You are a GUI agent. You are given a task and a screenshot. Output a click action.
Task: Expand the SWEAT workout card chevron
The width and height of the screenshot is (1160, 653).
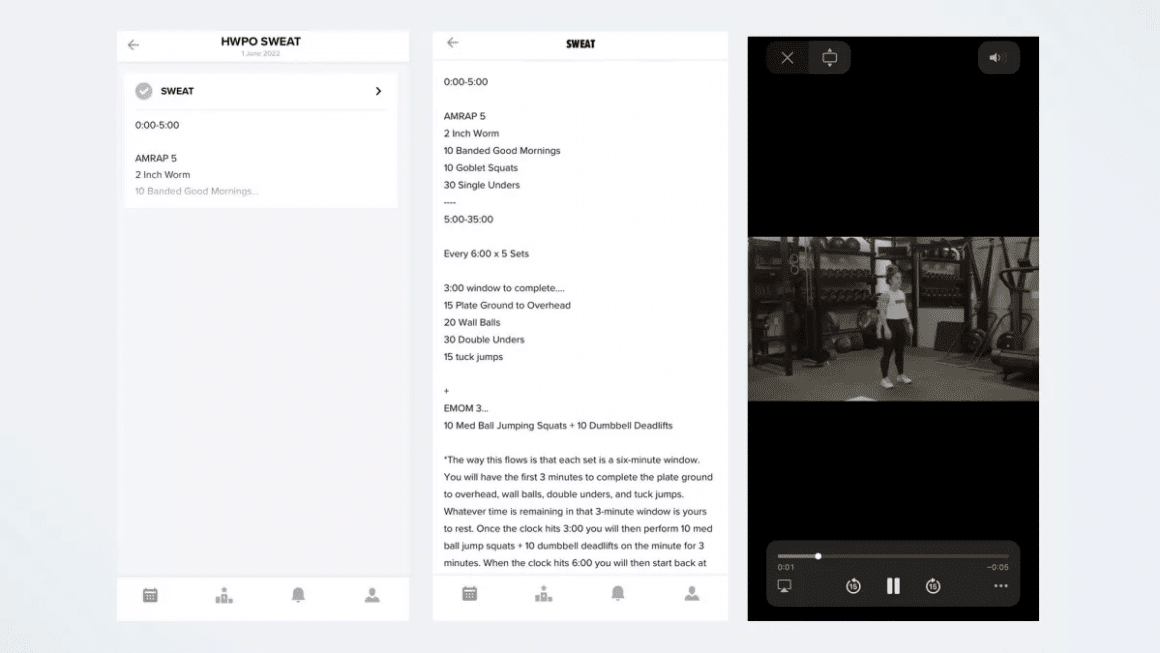pos(378,91)
